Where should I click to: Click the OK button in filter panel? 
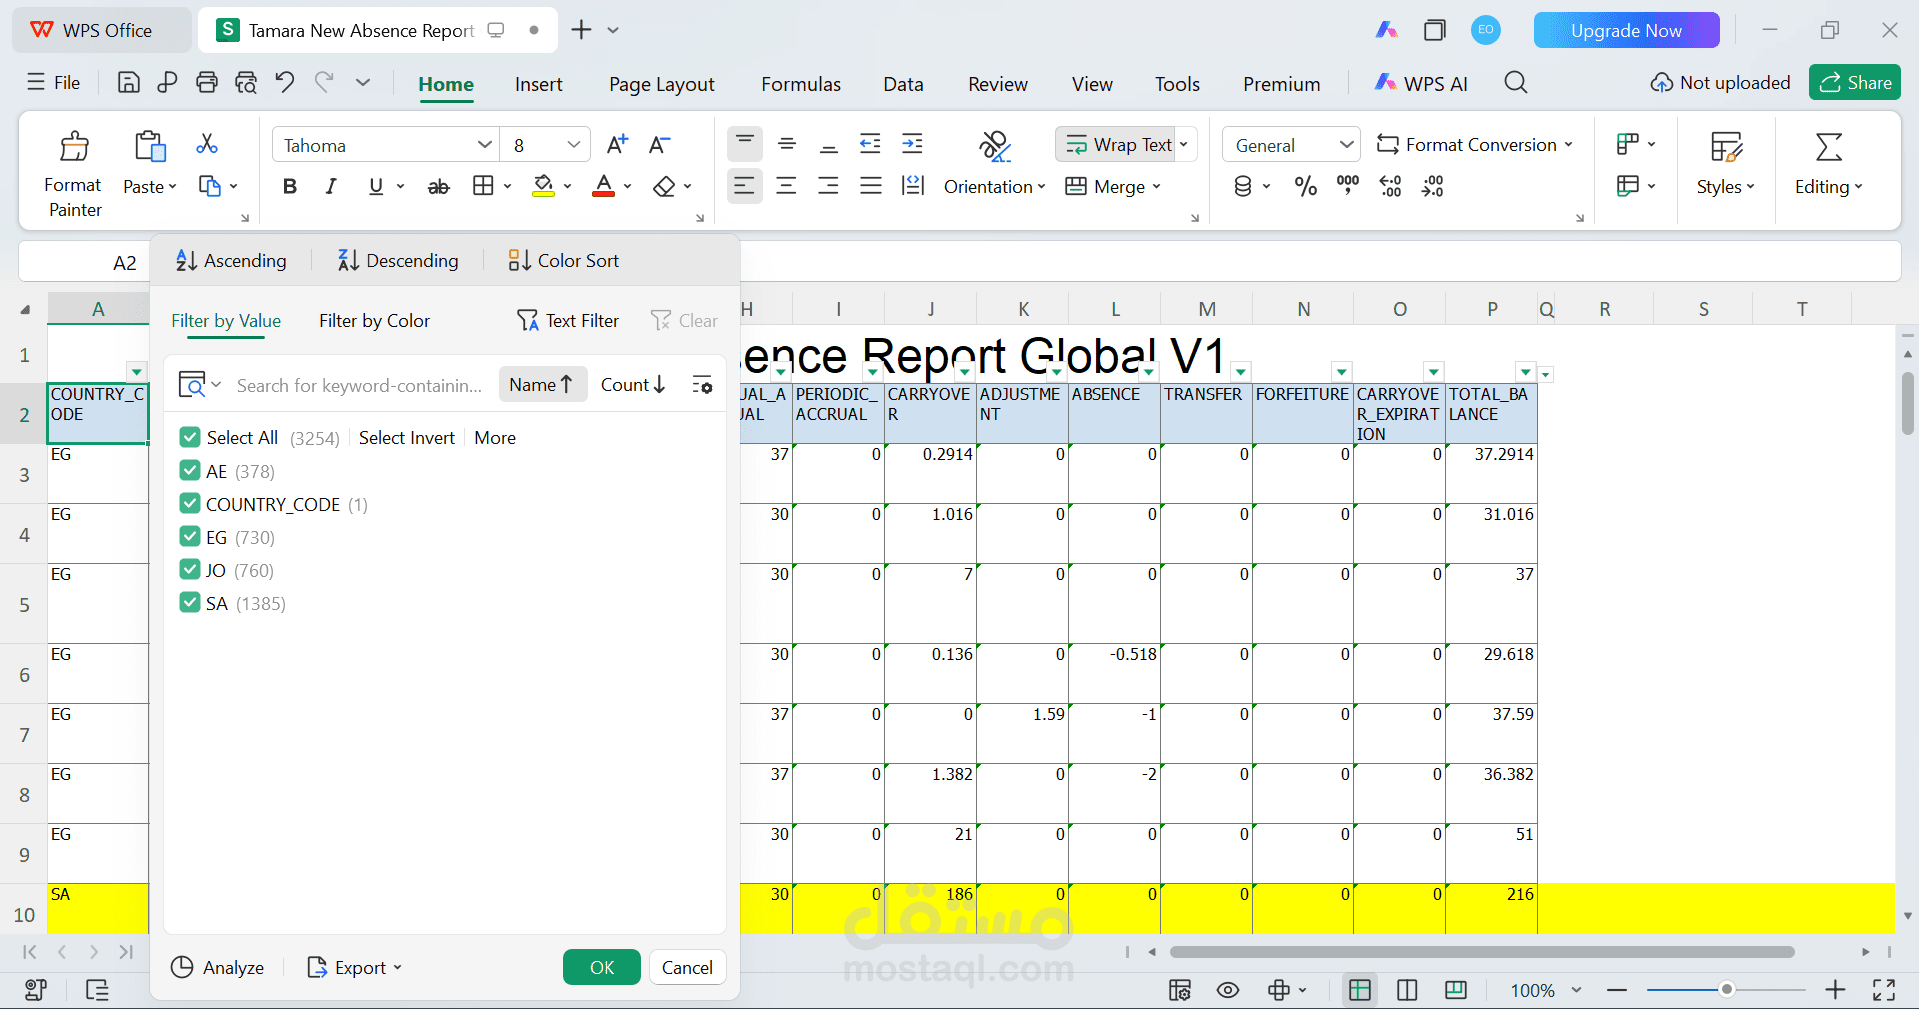(602, 967)
